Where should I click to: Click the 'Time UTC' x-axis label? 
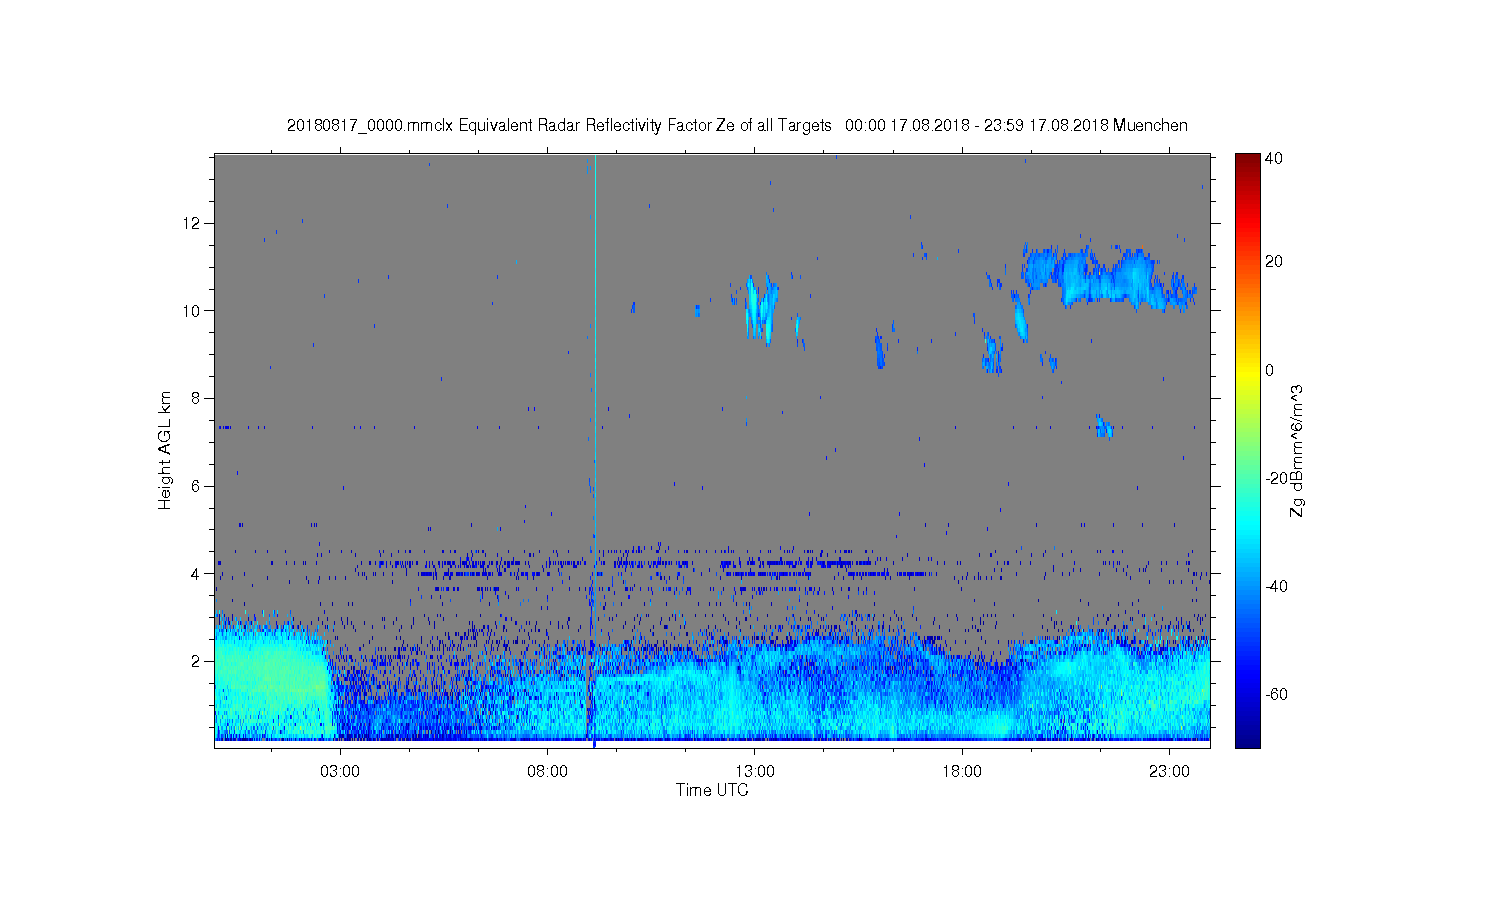(712, 790)
